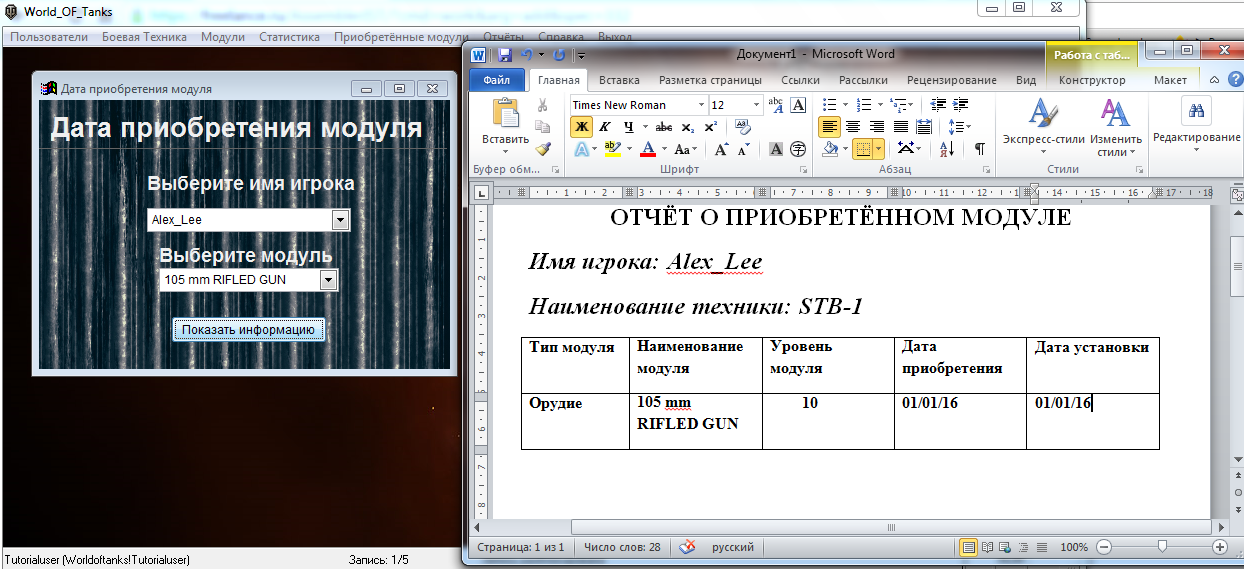Open Express Styles (Экспресс-стили) gallery
This screenshot has width=1244, height=569.
(x=1042, y=127)
